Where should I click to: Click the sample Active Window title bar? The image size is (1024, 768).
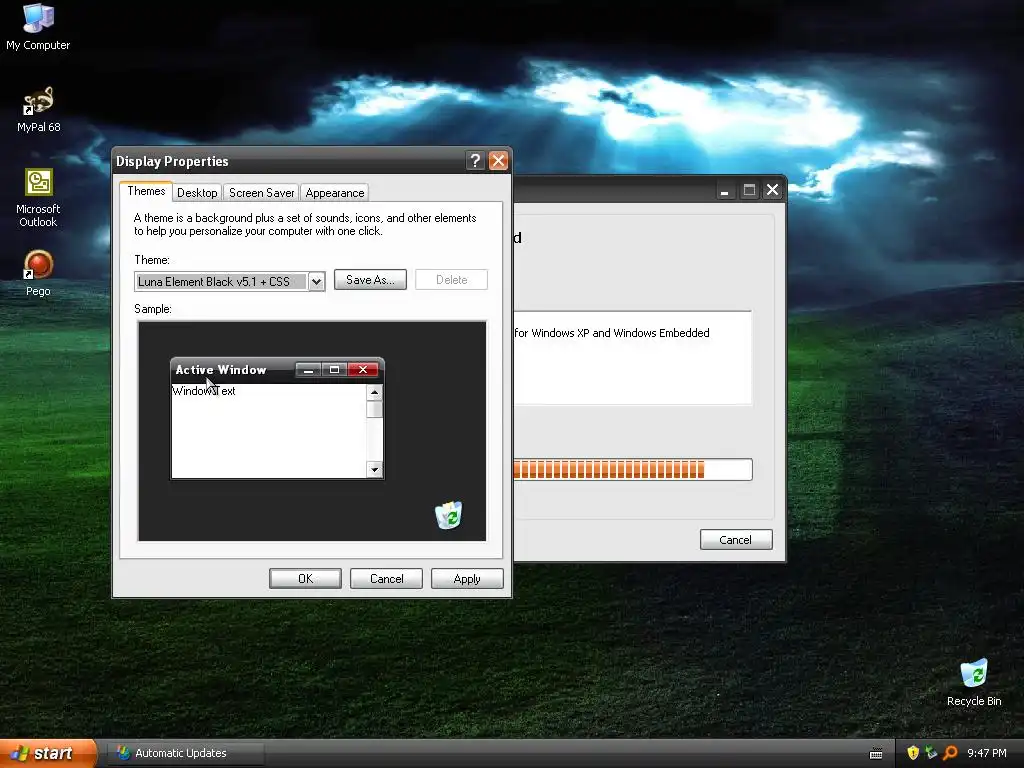(x=277, y=370)
